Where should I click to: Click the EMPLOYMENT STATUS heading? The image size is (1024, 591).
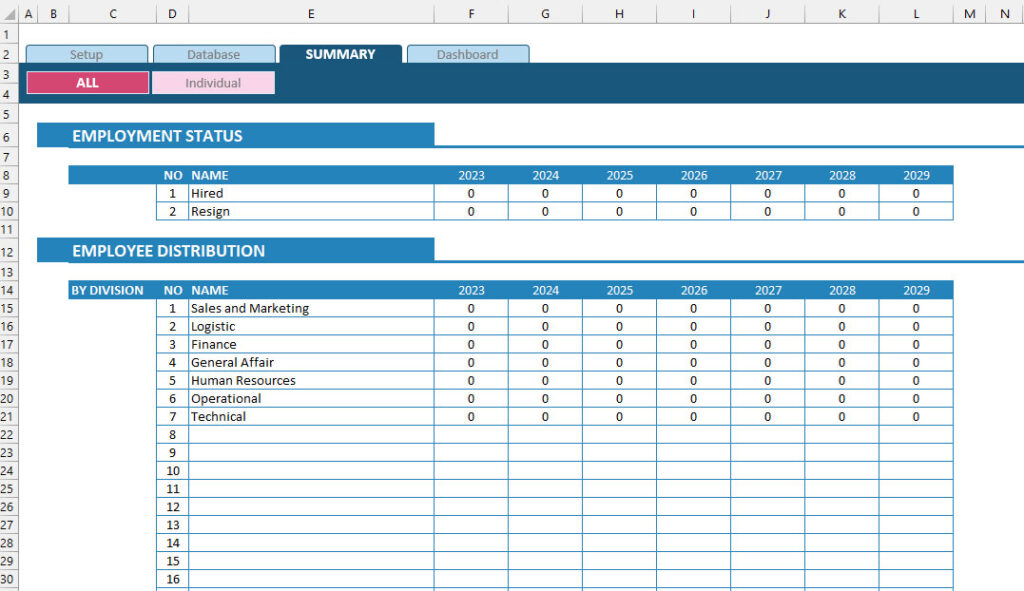157,136
